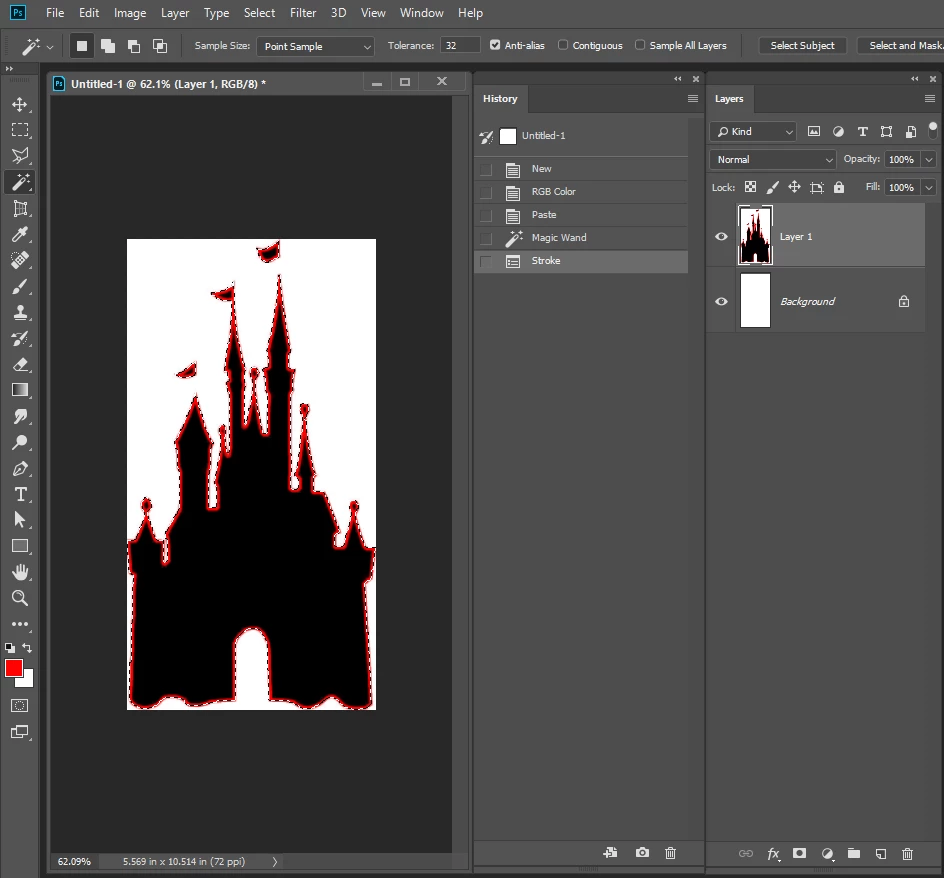Select the Magic Wand history state
Image resolution: width=944 pixels, height=878 pixels.
click(x=558, y=238)
